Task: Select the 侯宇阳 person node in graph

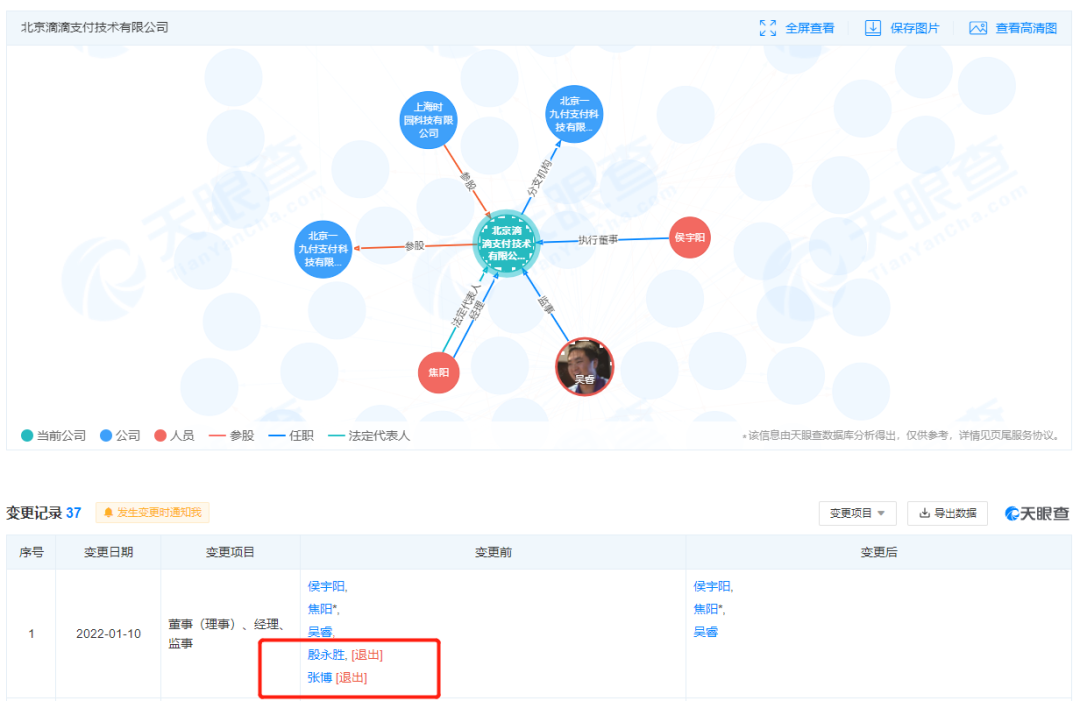Action: point(689,238)
